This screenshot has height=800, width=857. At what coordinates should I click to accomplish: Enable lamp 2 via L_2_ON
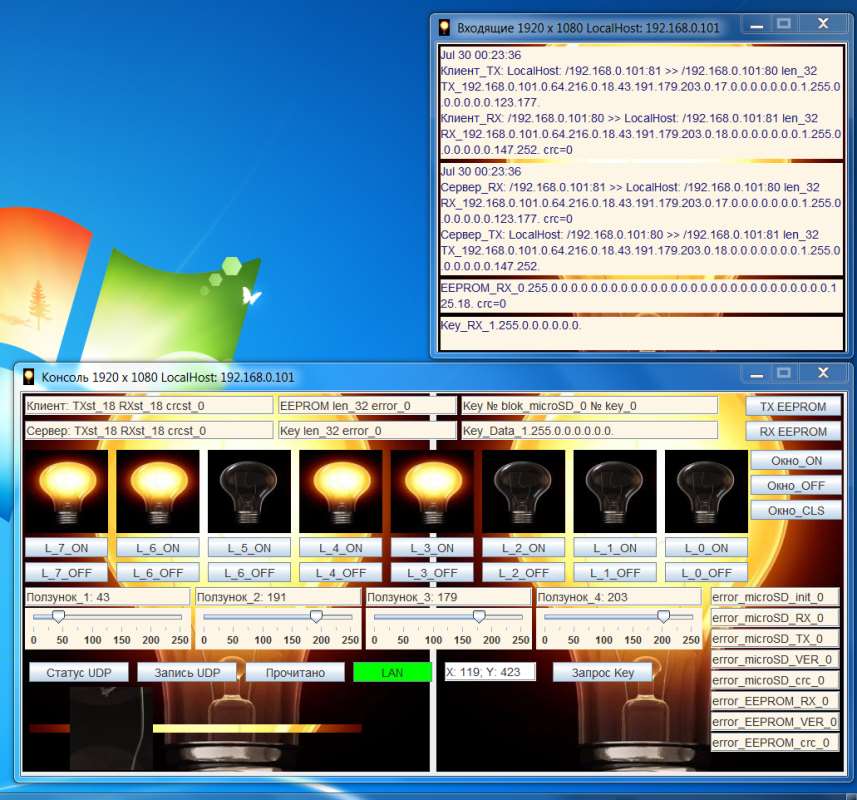[523, 548]
